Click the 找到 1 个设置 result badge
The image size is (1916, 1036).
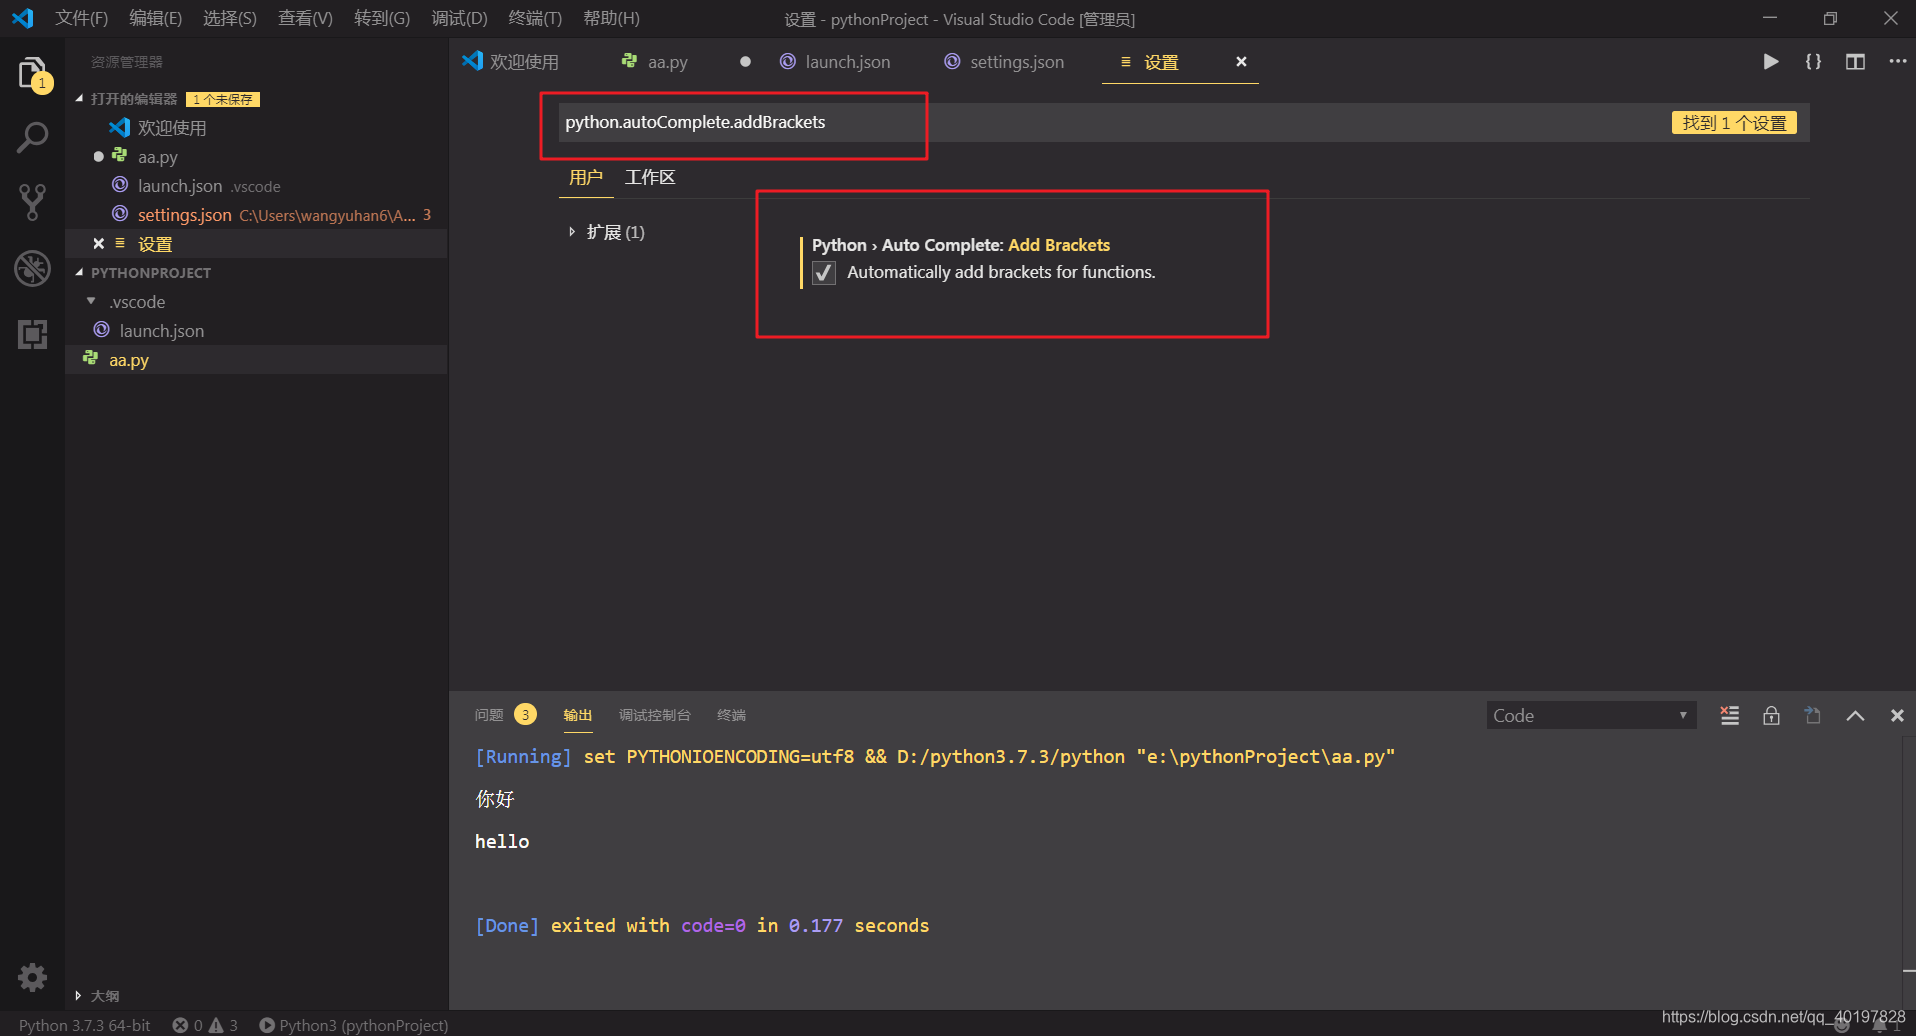(1734, 123)
